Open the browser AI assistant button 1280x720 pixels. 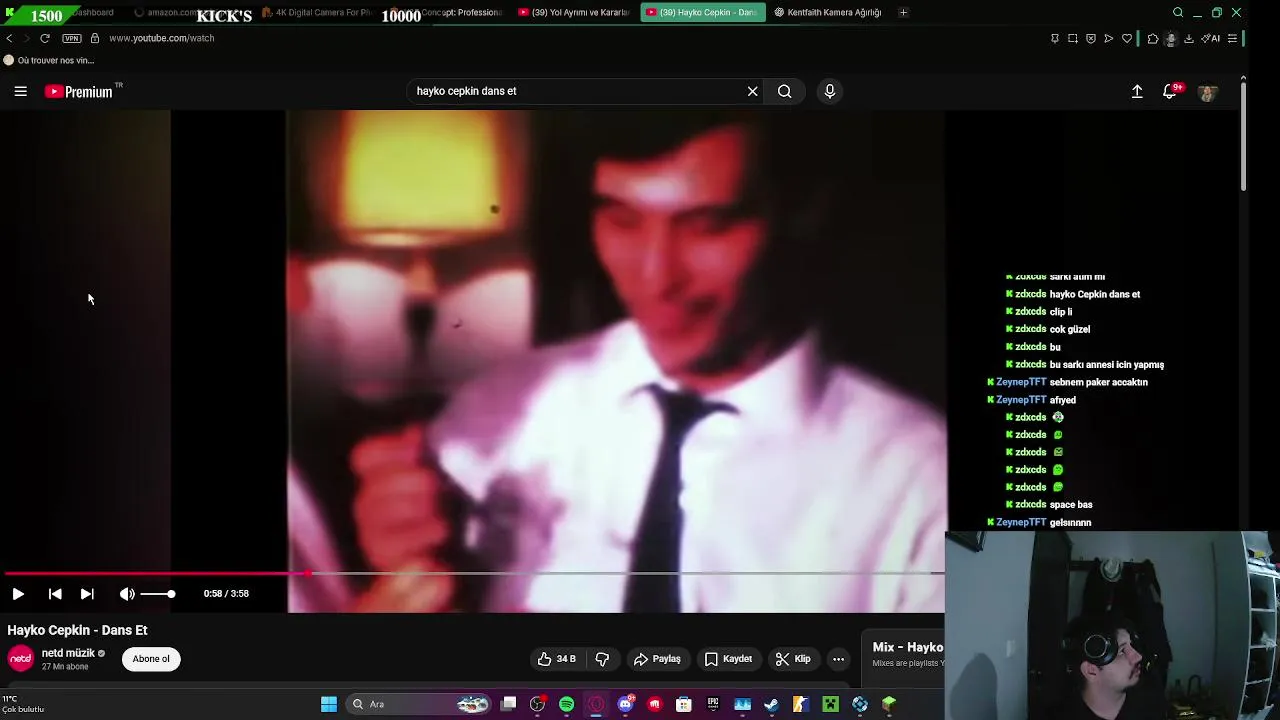pos(1211,38)
